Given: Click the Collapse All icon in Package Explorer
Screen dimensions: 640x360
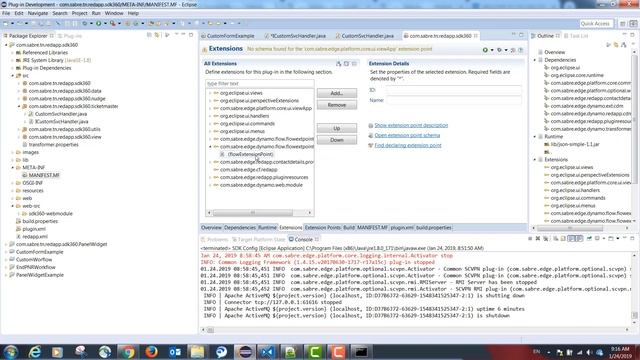Looking at the screenshot, I should [149, 36].
